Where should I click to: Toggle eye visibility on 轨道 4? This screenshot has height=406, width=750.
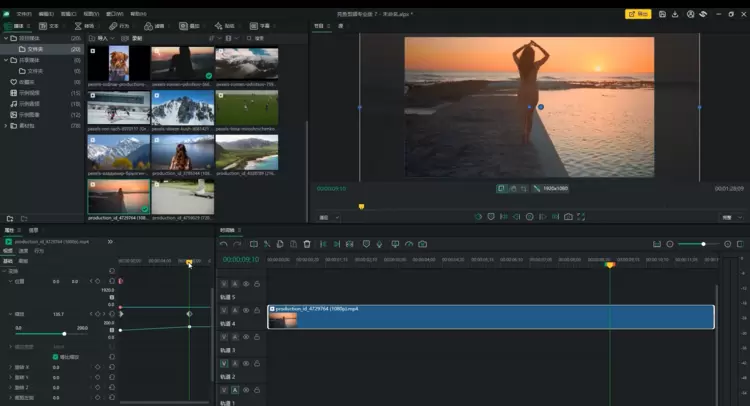pos(246,311)
